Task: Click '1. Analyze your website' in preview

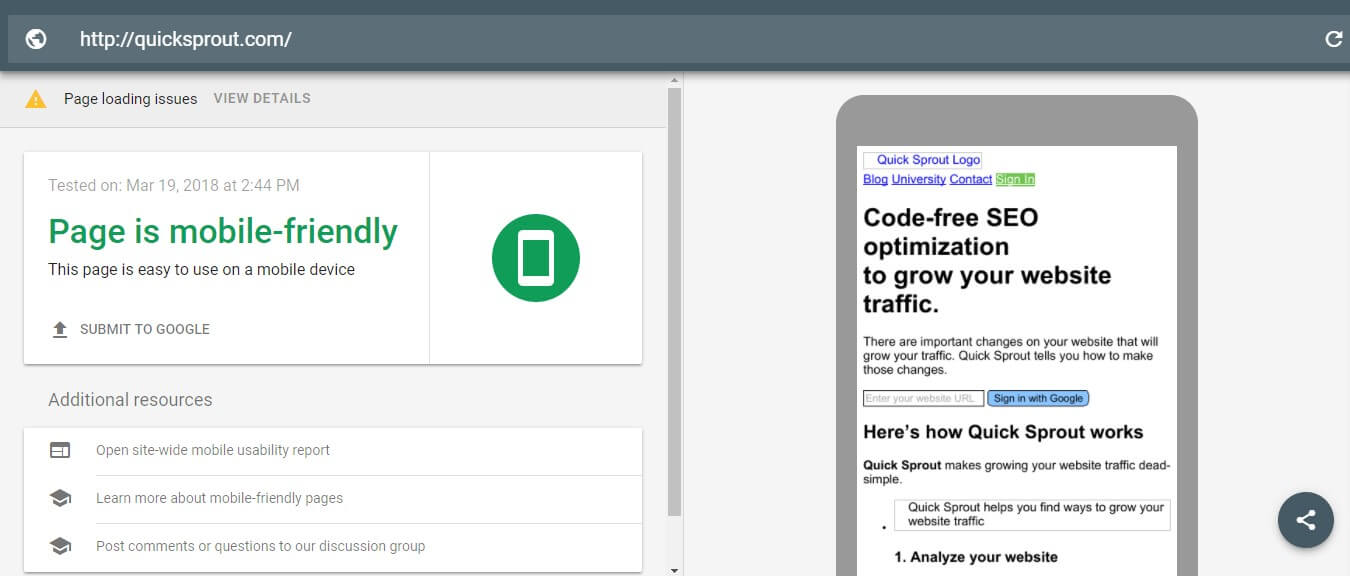Action: click(976, 557)
